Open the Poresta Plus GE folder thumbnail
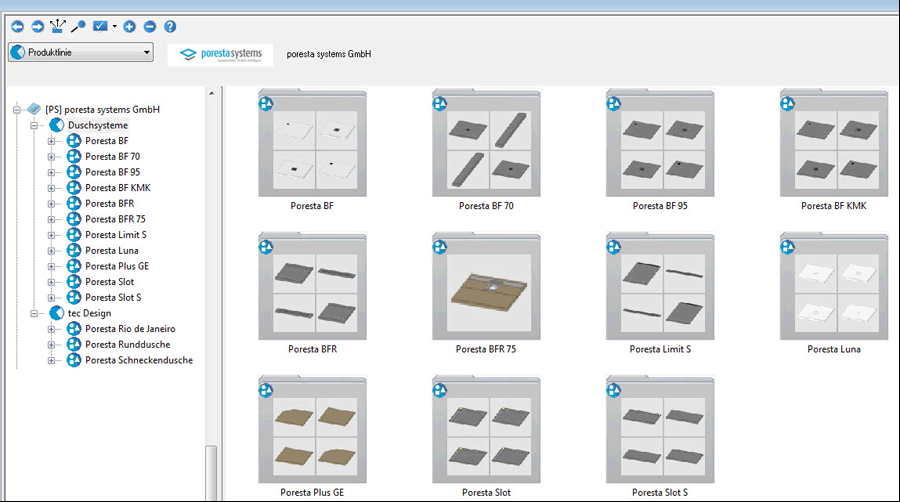 (312, 430)
